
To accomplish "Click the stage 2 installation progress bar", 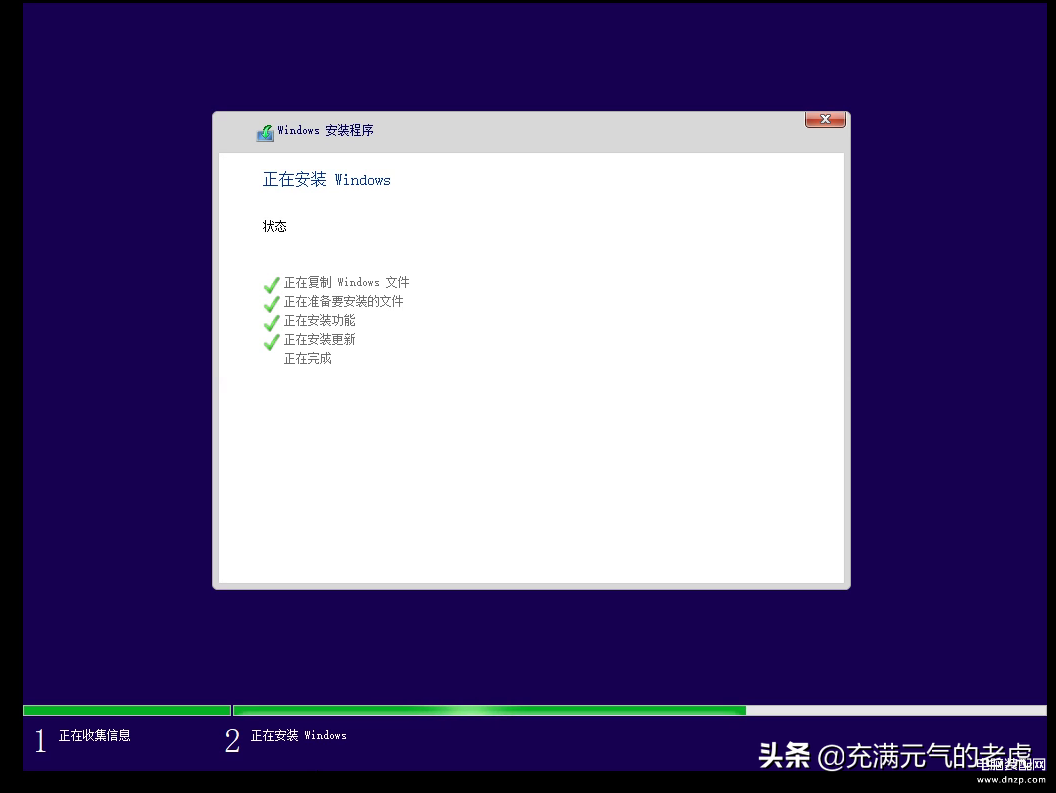I will tap(640, 710).
